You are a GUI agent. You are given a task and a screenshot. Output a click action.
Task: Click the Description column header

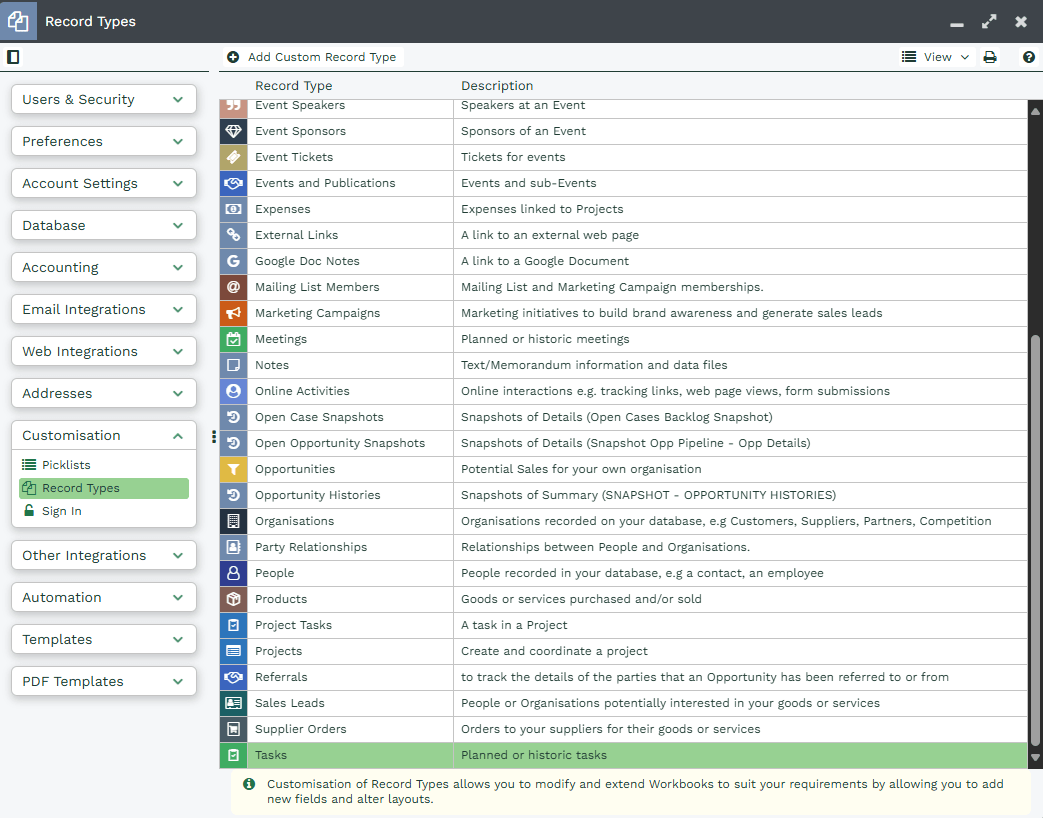tap(497, 86)
